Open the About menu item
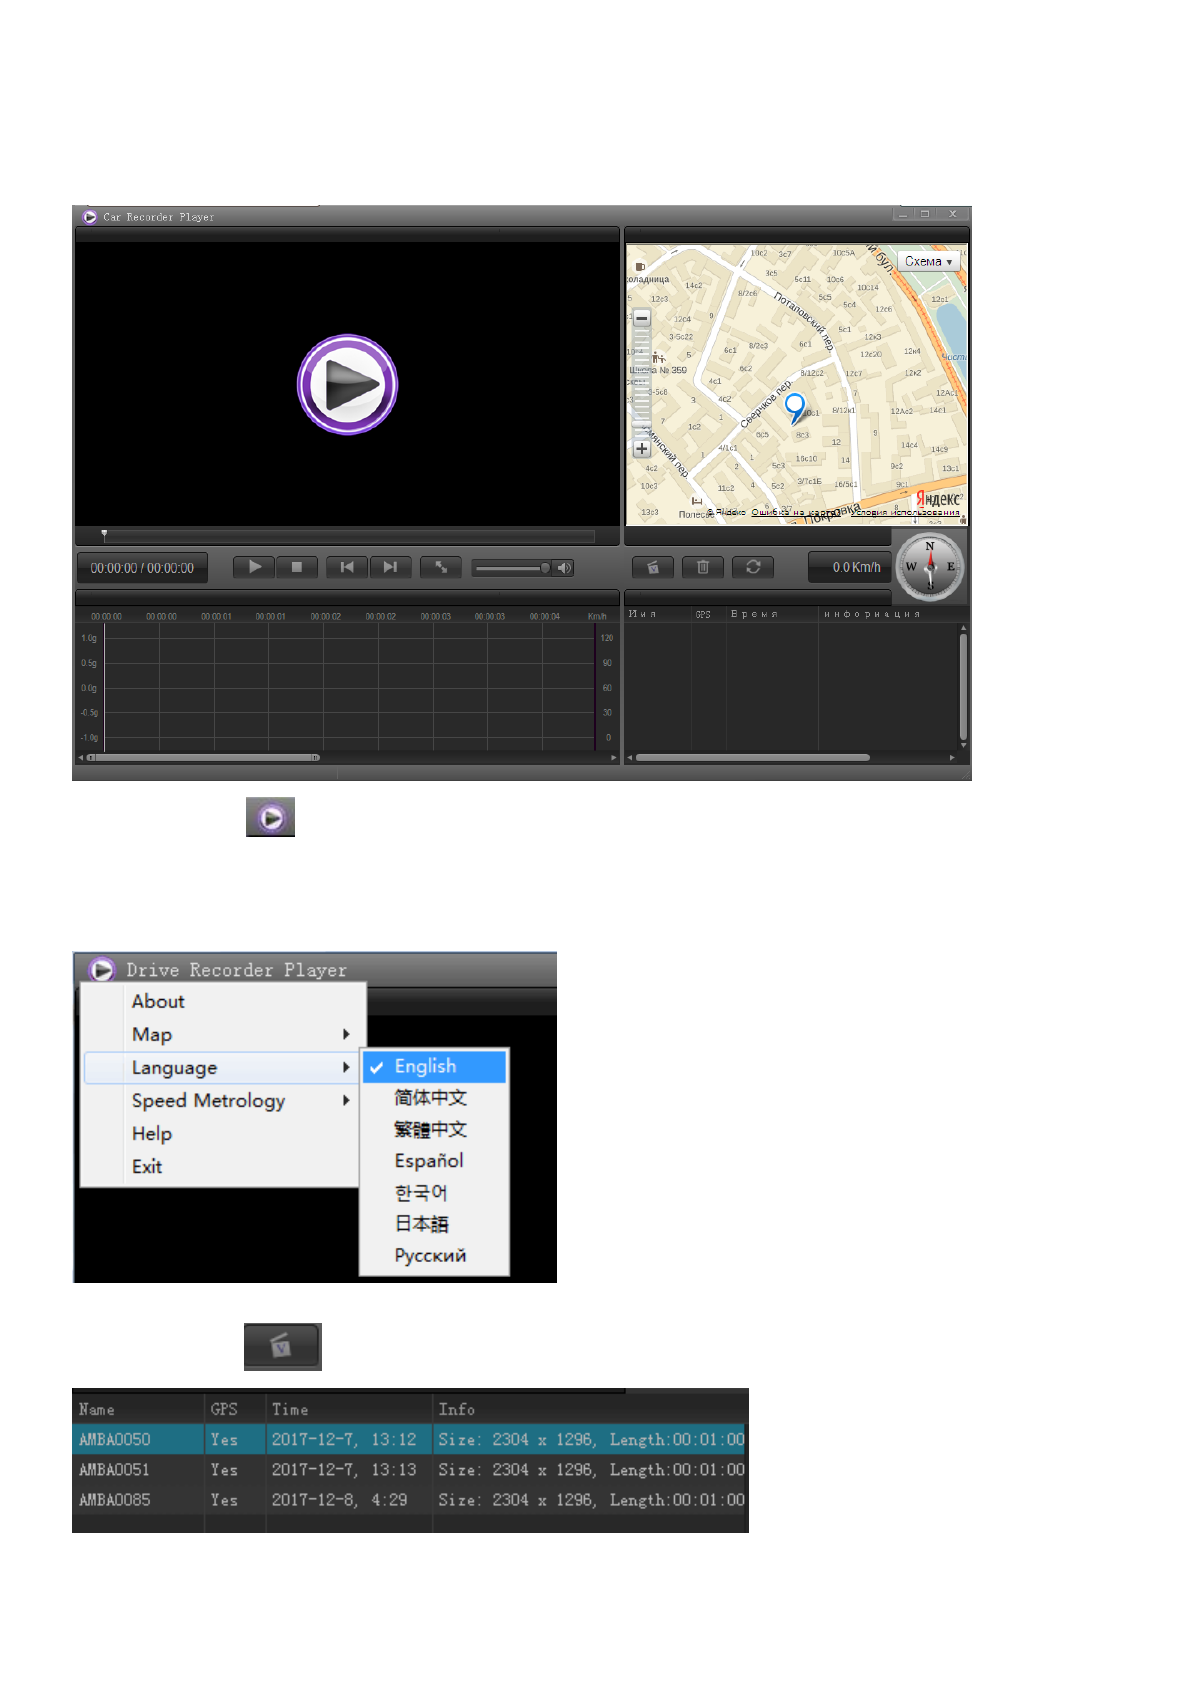 [x=158, y=1001]
